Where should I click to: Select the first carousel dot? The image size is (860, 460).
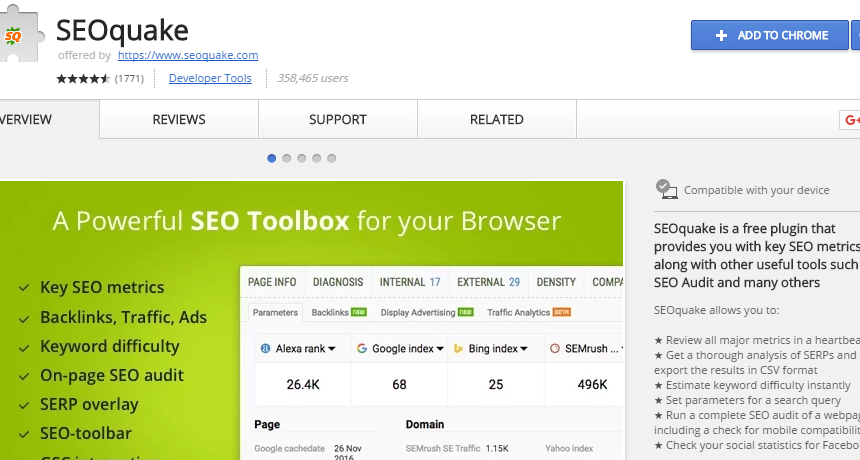pyautogui.click(x=271, y=158)
